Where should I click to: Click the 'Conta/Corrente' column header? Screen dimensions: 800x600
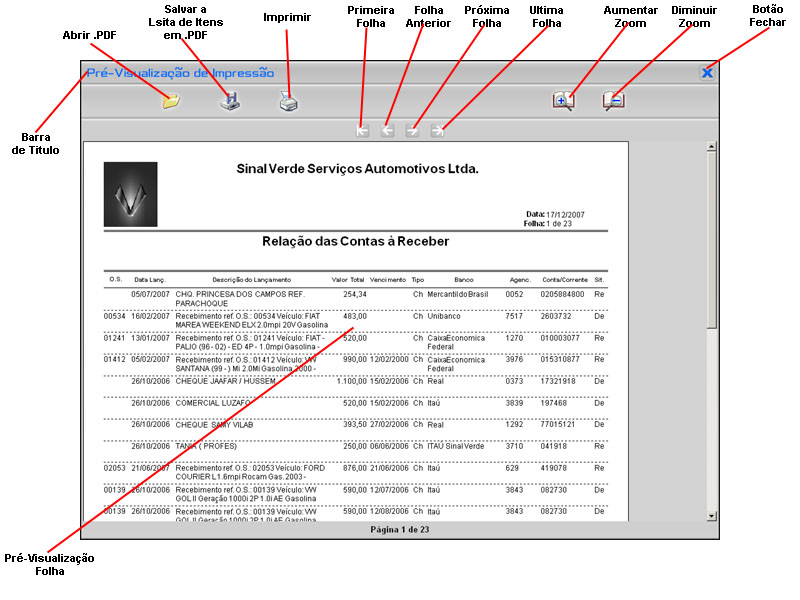[x=565, y=280]
